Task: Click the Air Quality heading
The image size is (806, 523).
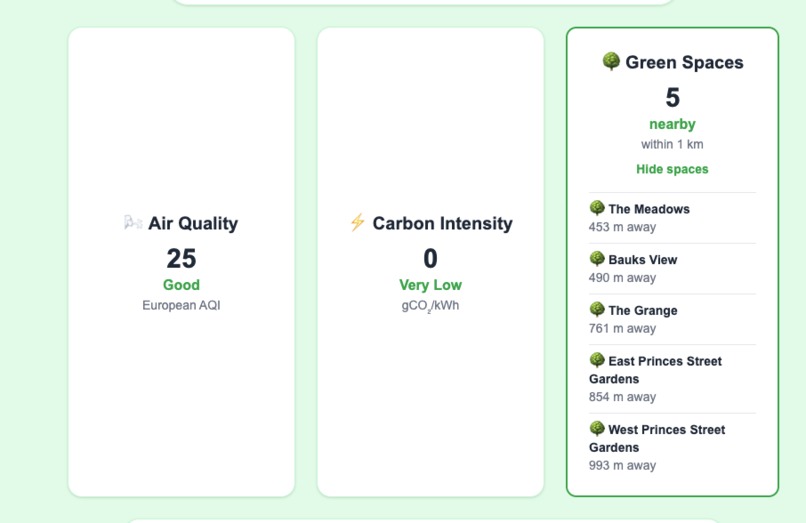Action: pos(193,223)
